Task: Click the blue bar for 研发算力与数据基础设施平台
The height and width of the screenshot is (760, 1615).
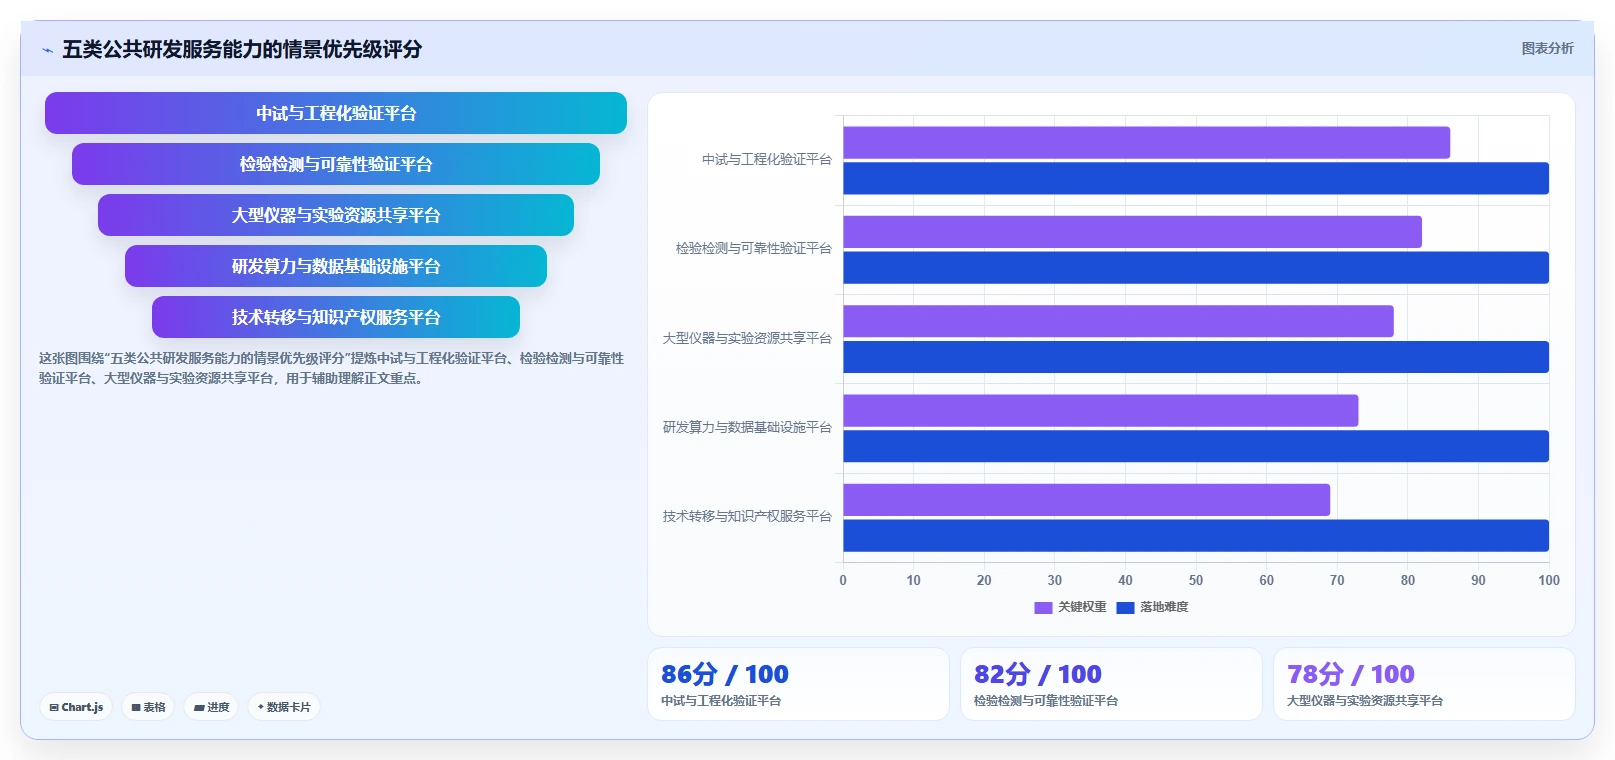Action: pyautogui.click(x=1196, y=446)
